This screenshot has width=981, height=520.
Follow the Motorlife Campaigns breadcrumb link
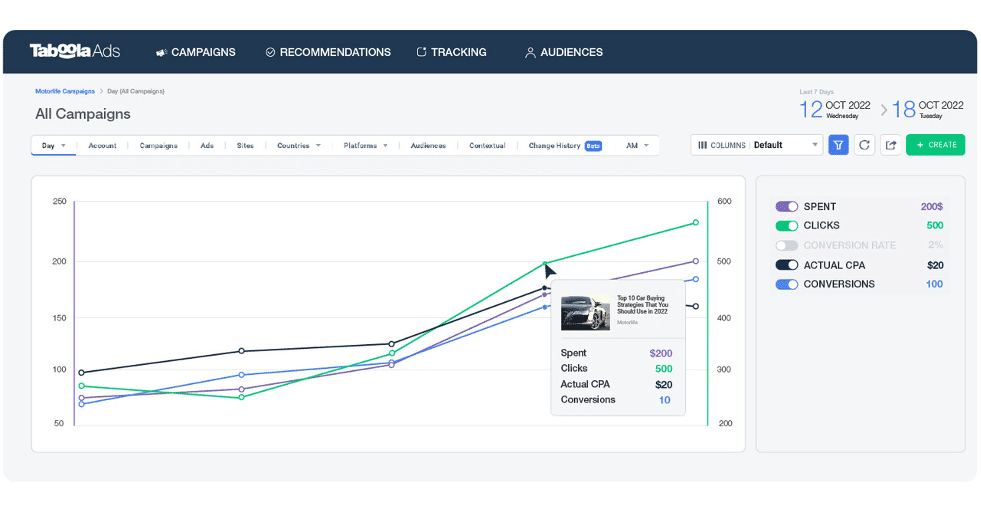pos(65,91)
